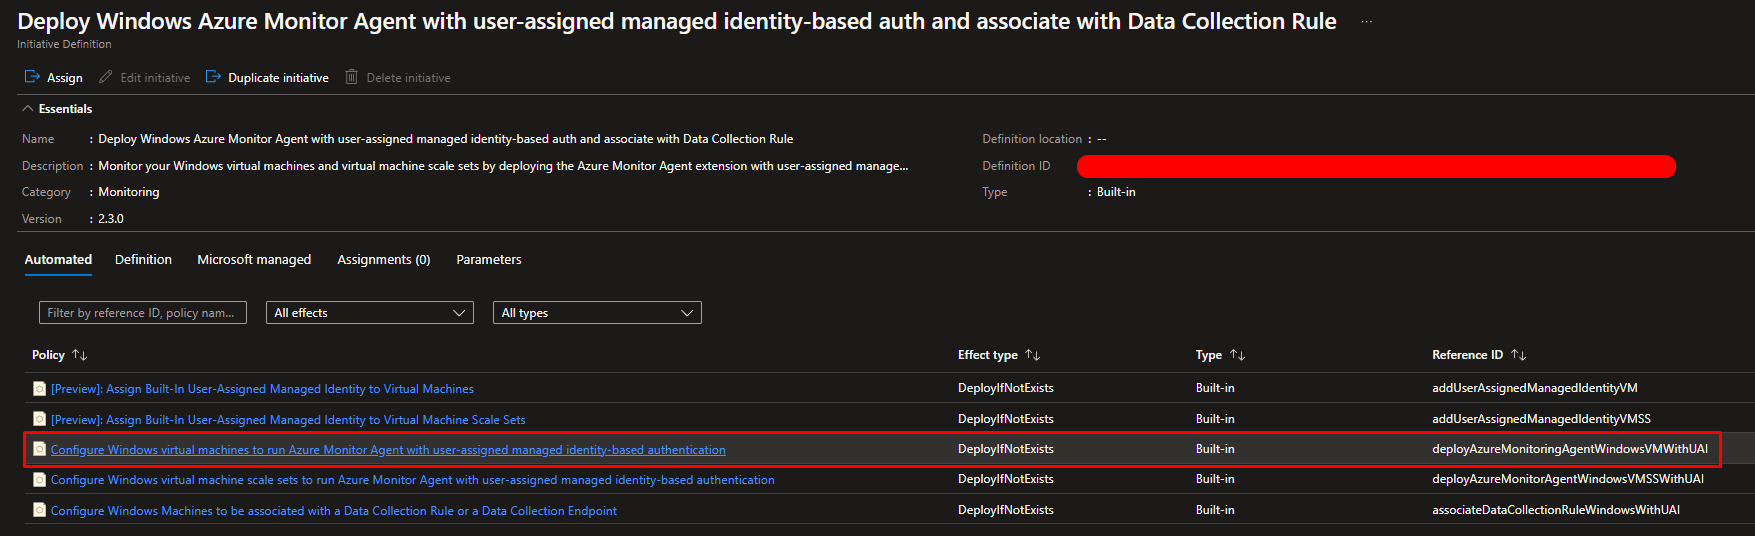1755x536 pixels.
Task: Click the Filter by reference ID input field
Action: click(x=142, y=313)
